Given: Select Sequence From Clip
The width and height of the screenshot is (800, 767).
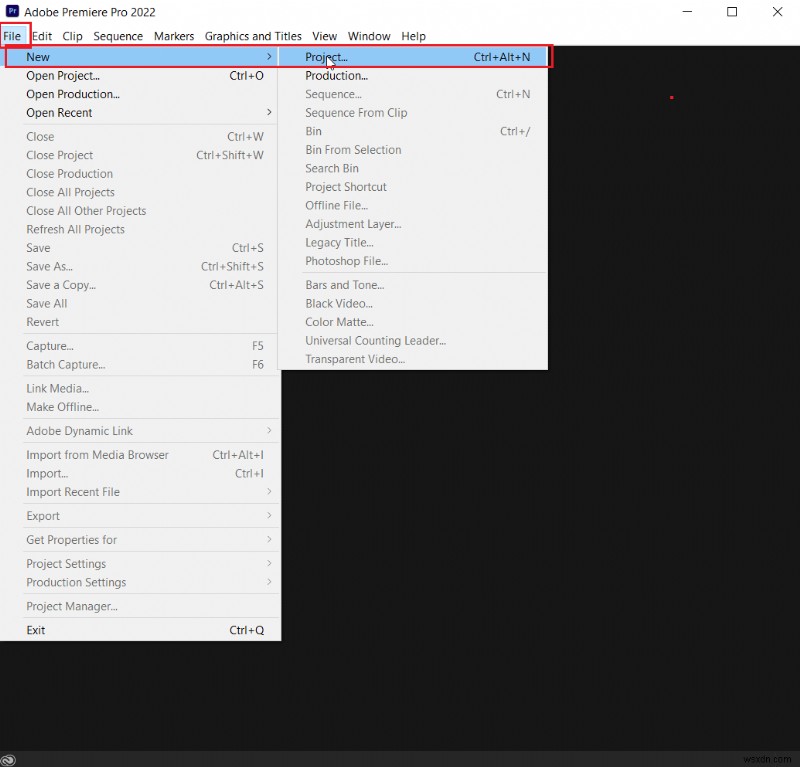Looking at the screenshot, I should (x=413, y=113).
